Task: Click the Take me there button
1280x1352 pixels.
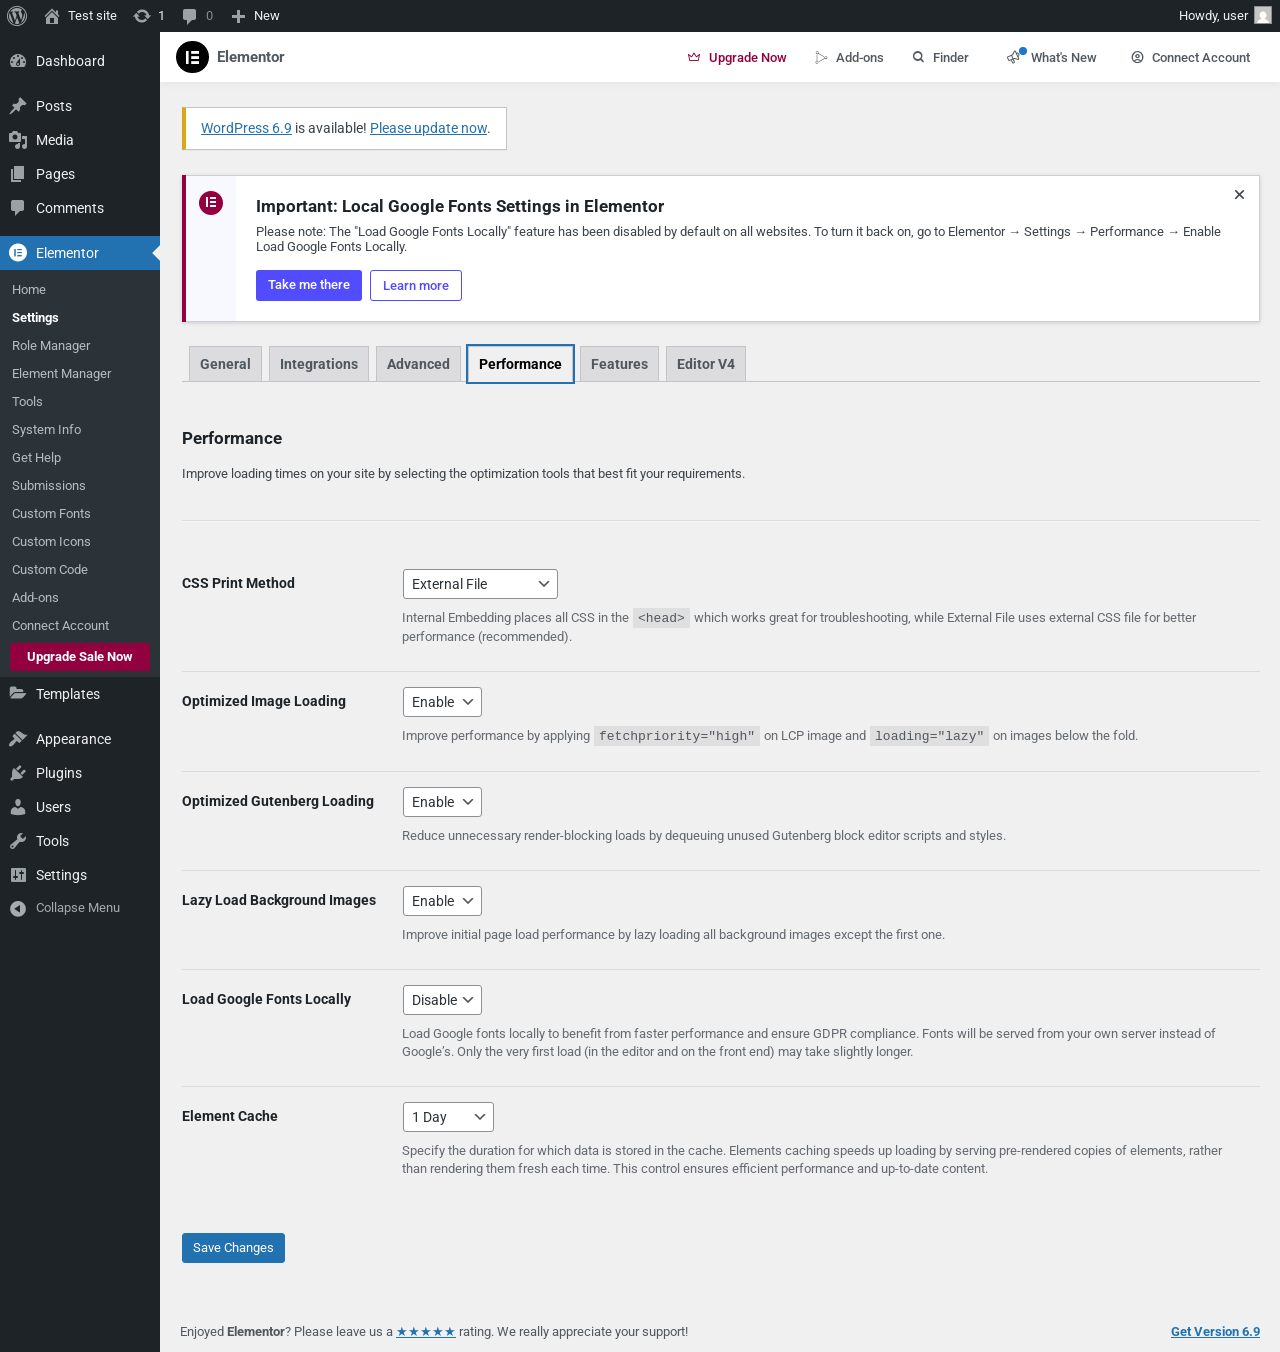Action: coord(309,285)
